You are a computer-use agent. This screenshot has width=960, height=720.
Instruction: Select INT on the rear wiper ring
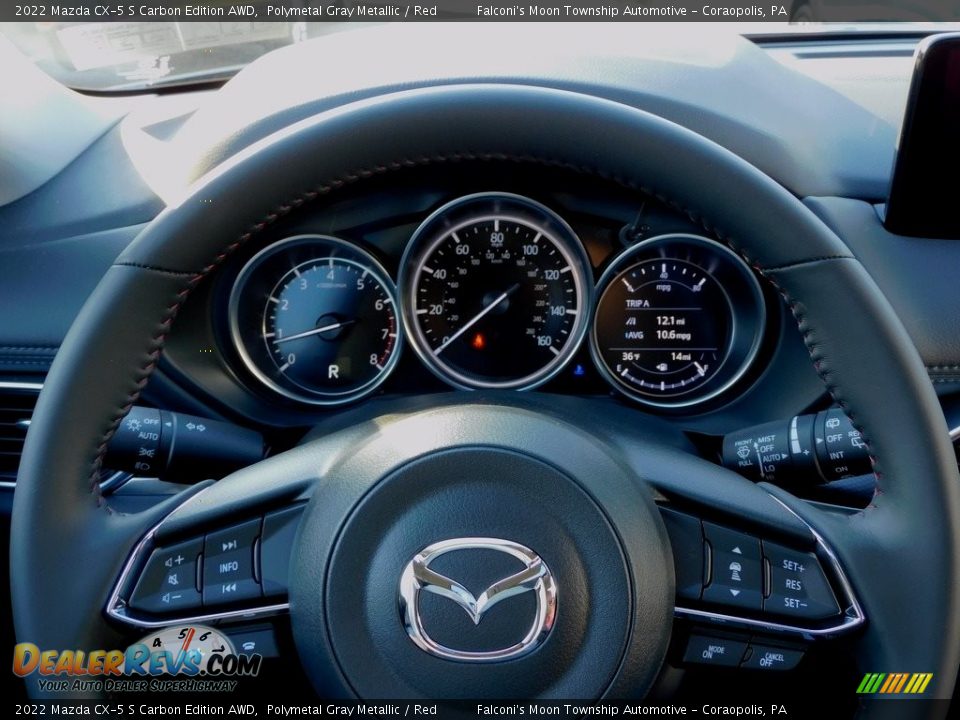[x=836, y=456]
